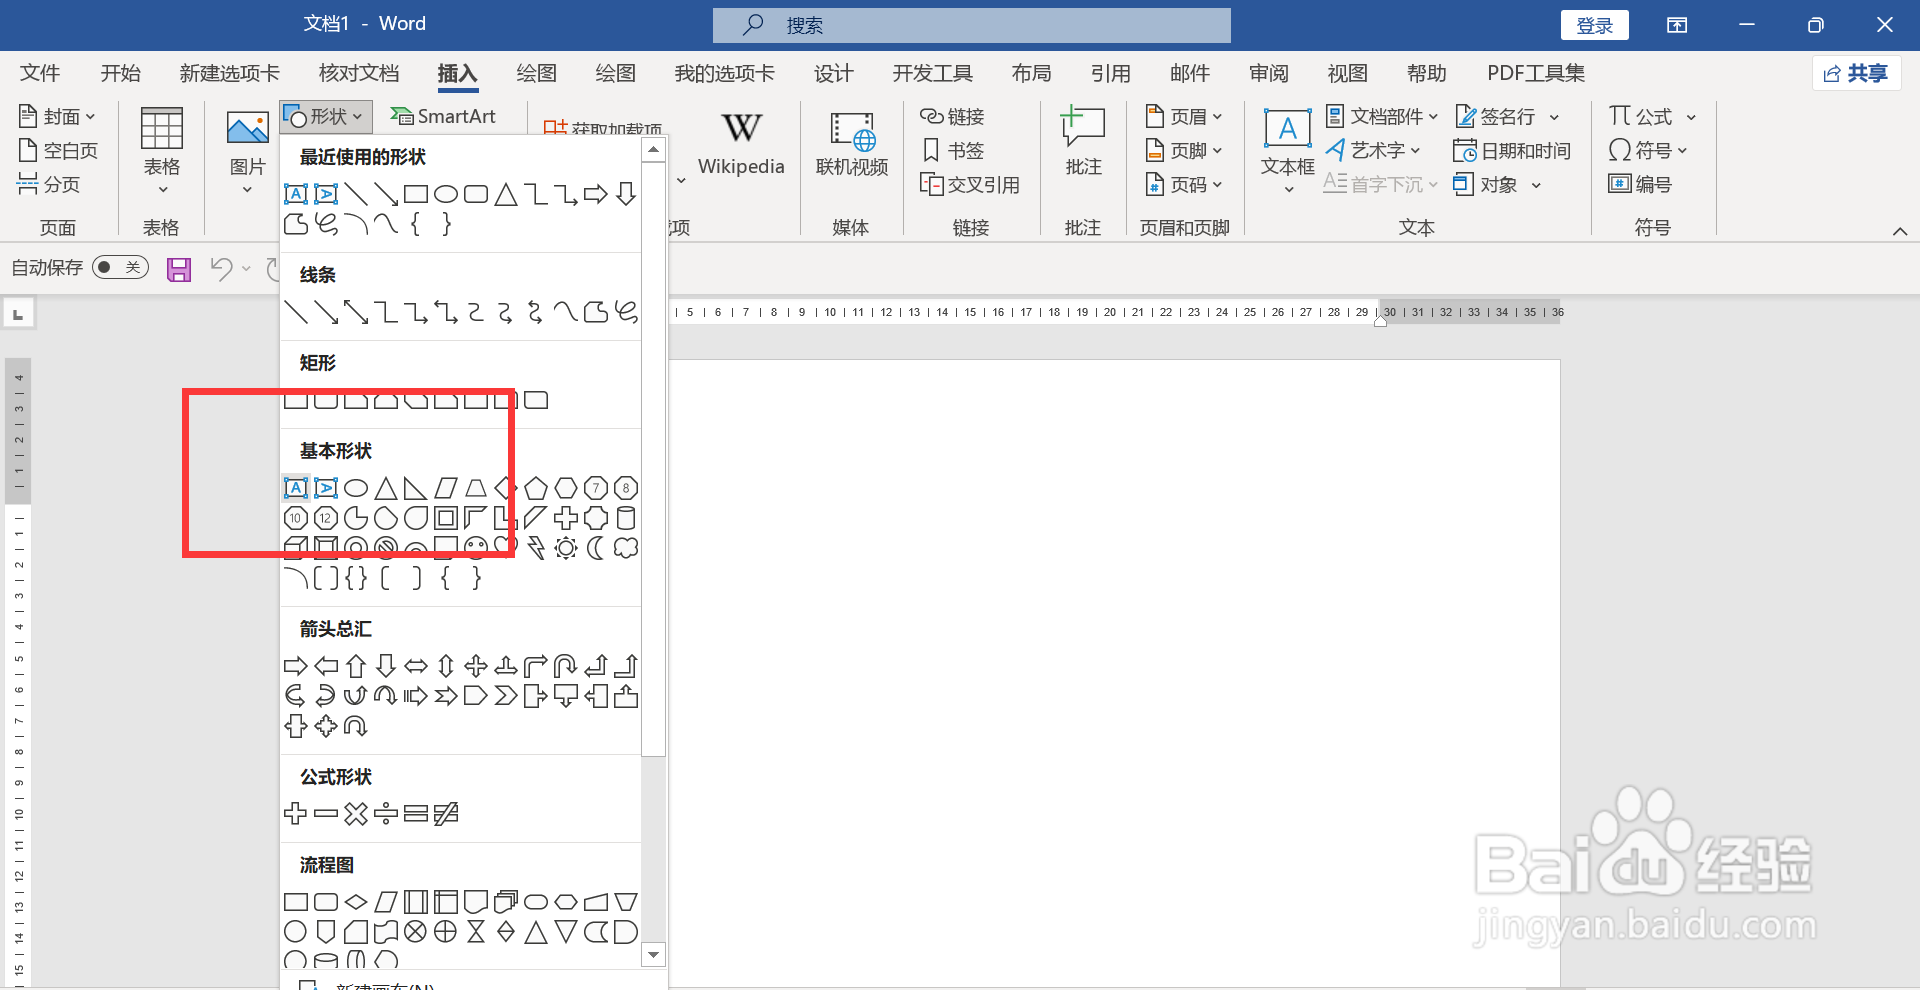1920x990 pixels.
Task: Expand the Page Number (页码) dropdown
Action: 1184,185
